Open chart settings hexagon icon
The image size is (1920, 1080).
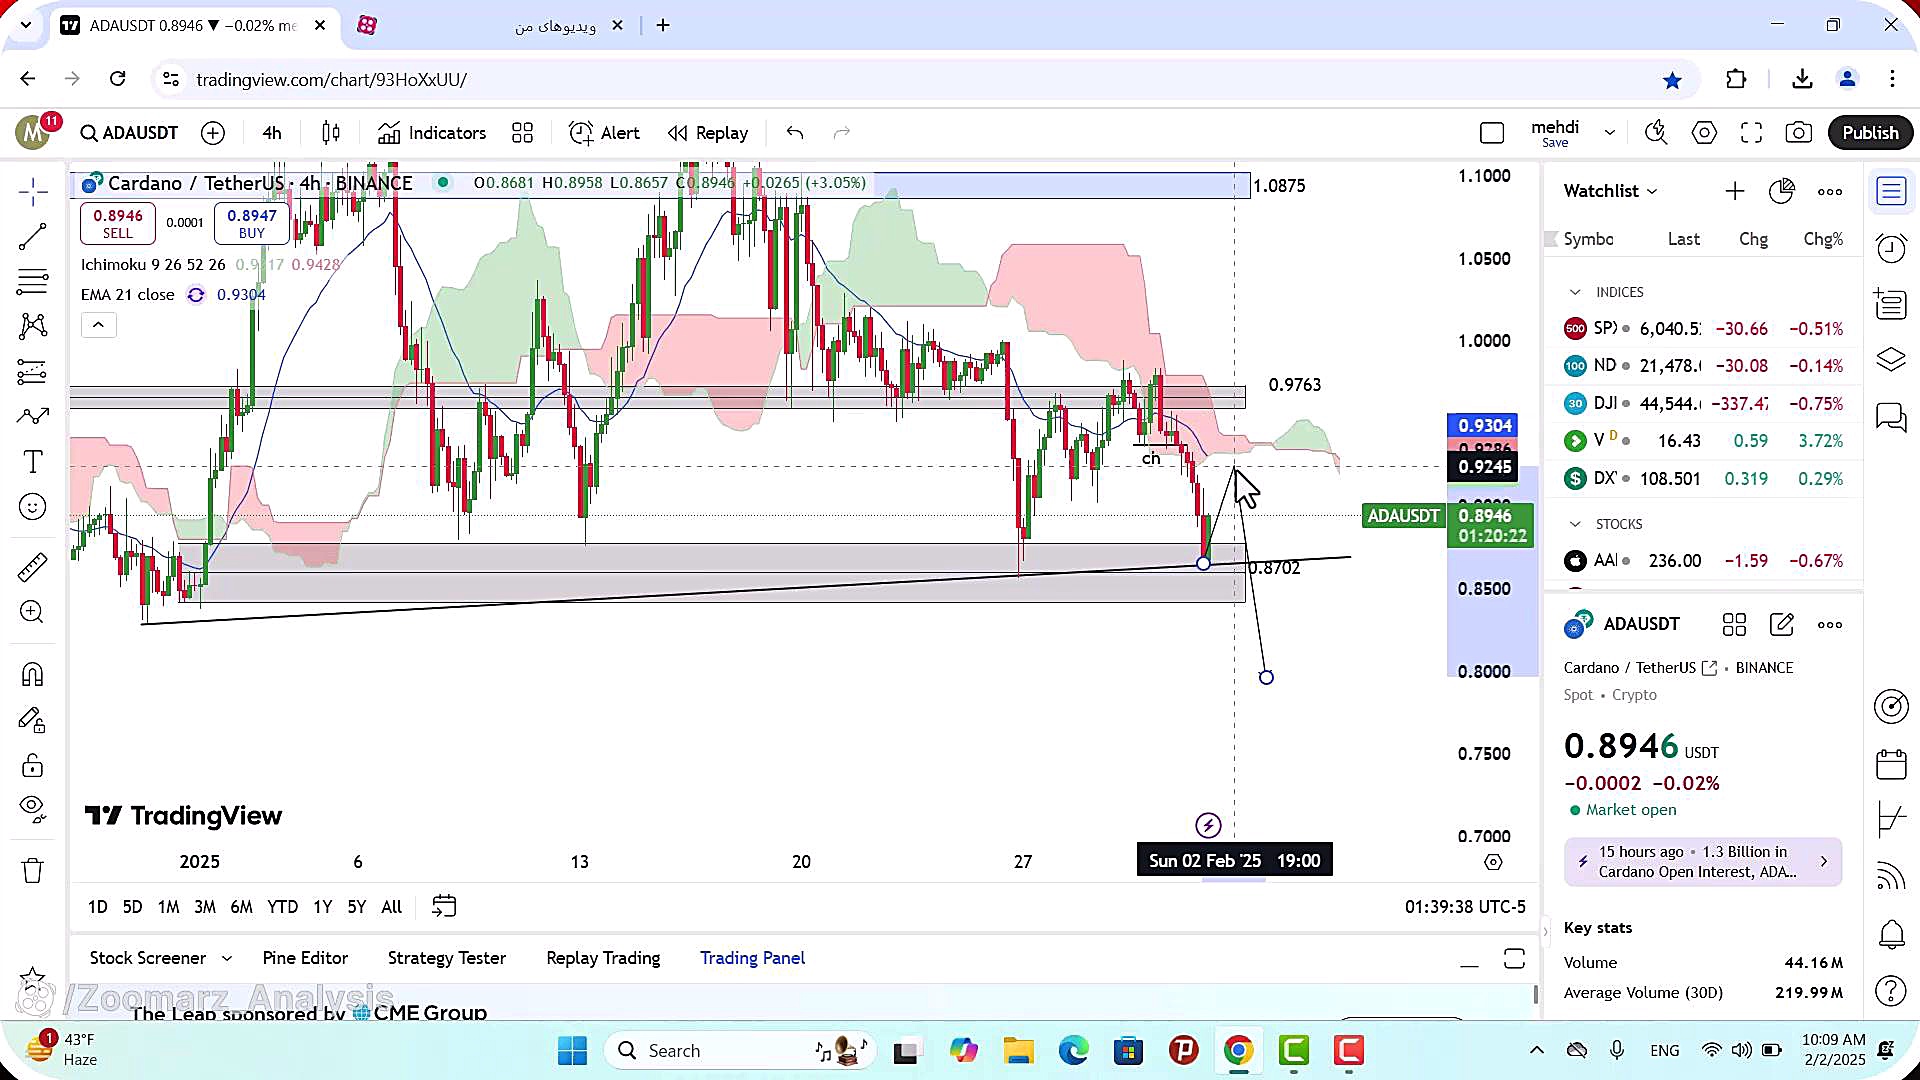(1704, 133)
